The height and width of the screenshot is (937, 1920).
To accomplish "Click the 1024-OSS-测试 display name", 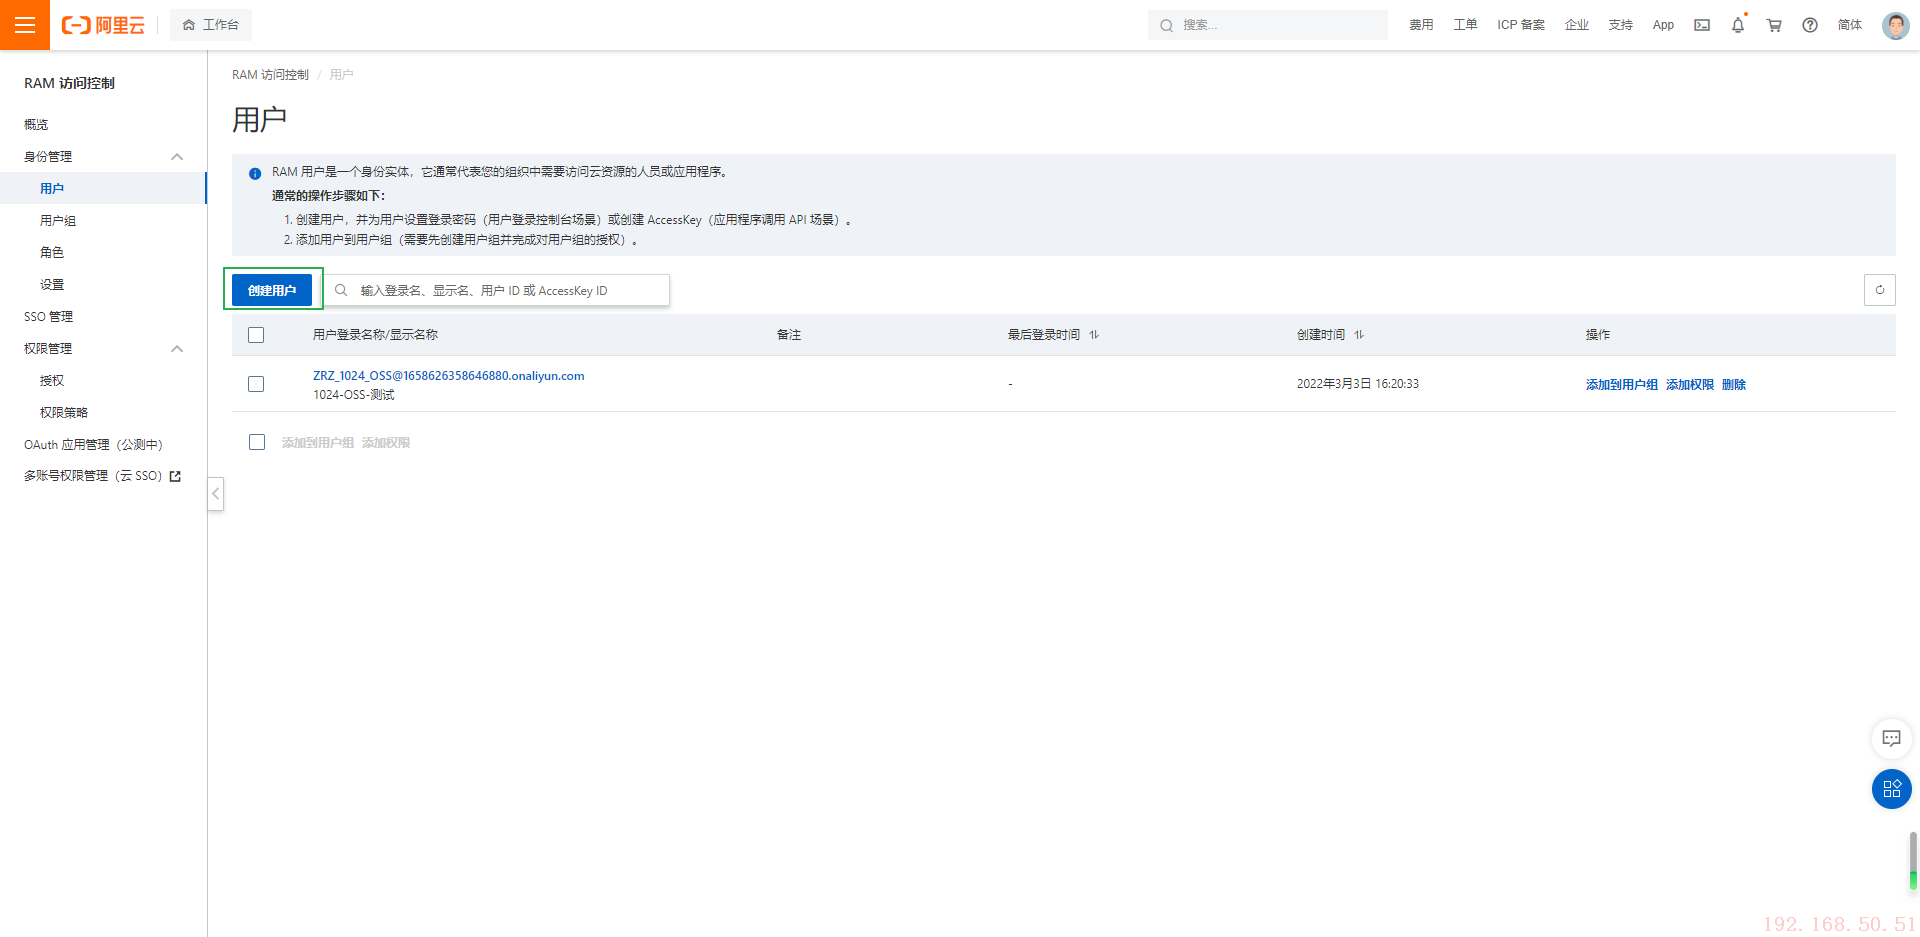I will 354,395.
